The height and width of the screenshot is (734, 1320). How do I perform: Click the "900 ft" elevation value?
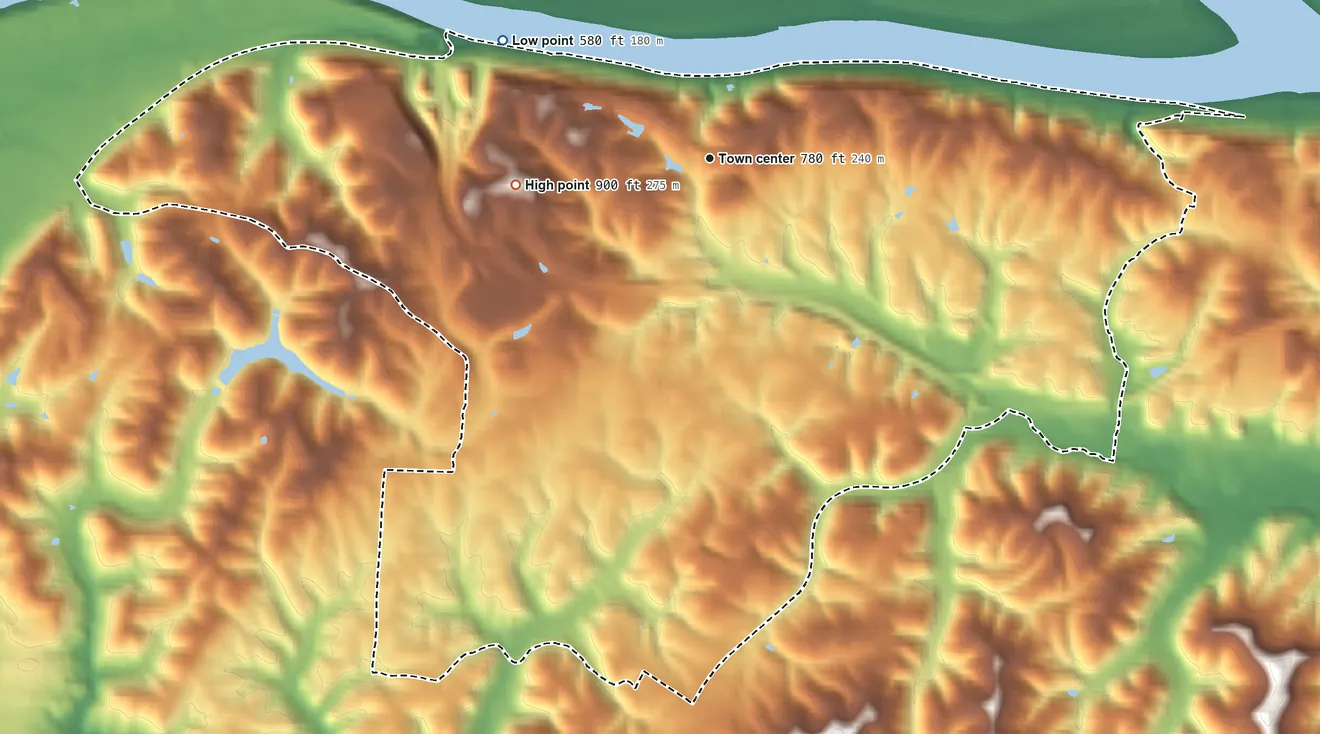coord(617,186)
